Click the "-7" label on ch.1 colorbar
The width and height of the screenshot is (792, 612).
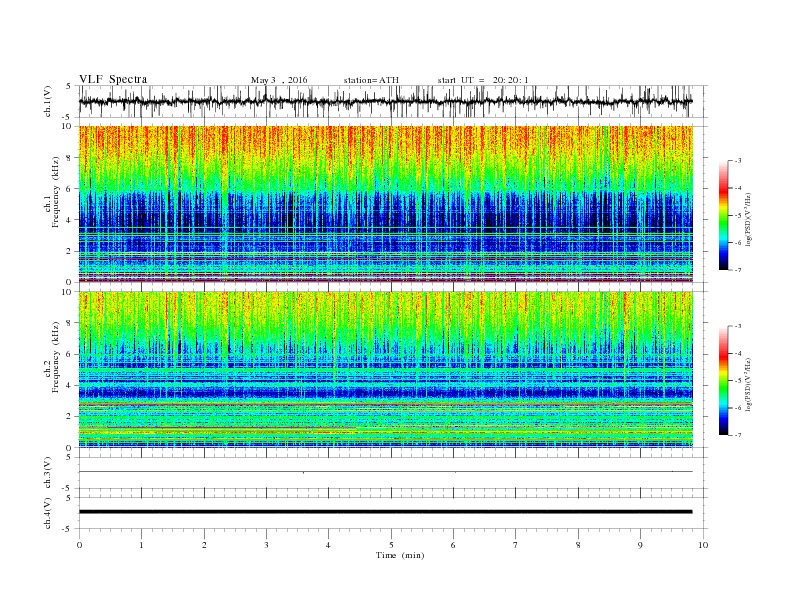tap(738, 270)
